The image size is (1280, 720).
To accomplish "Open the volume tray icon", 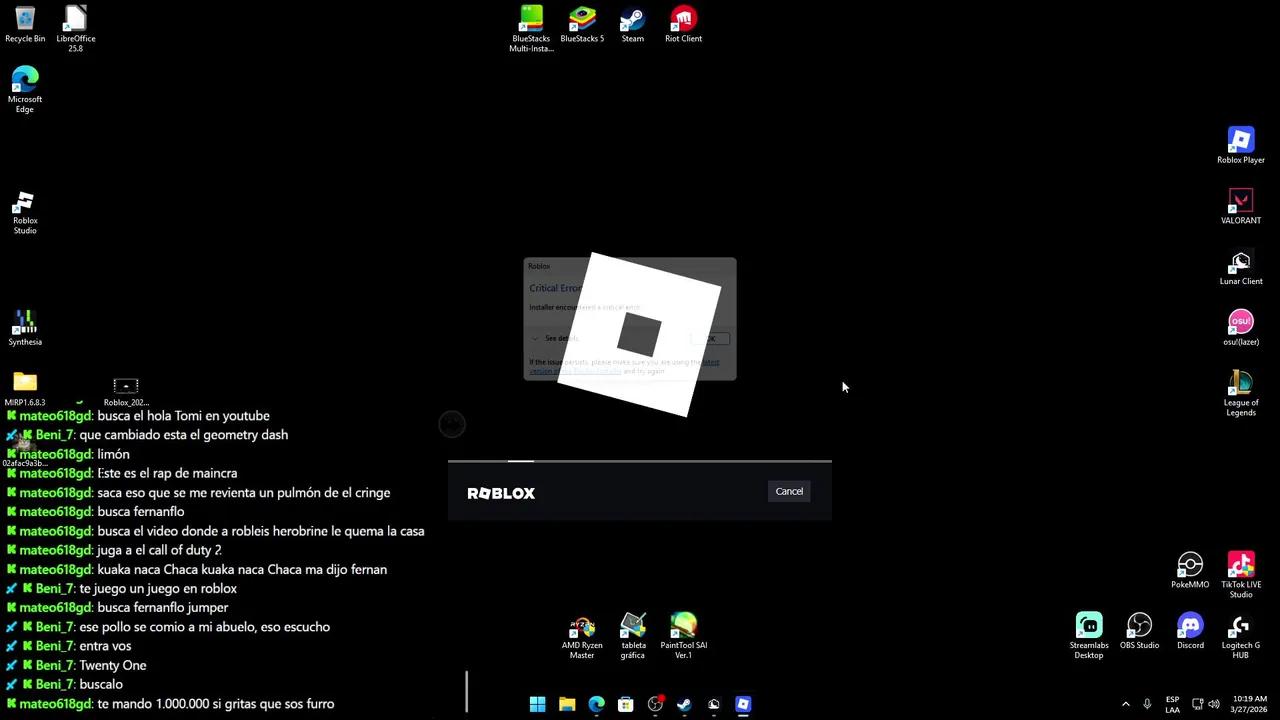I will [x=1214, y=704].
